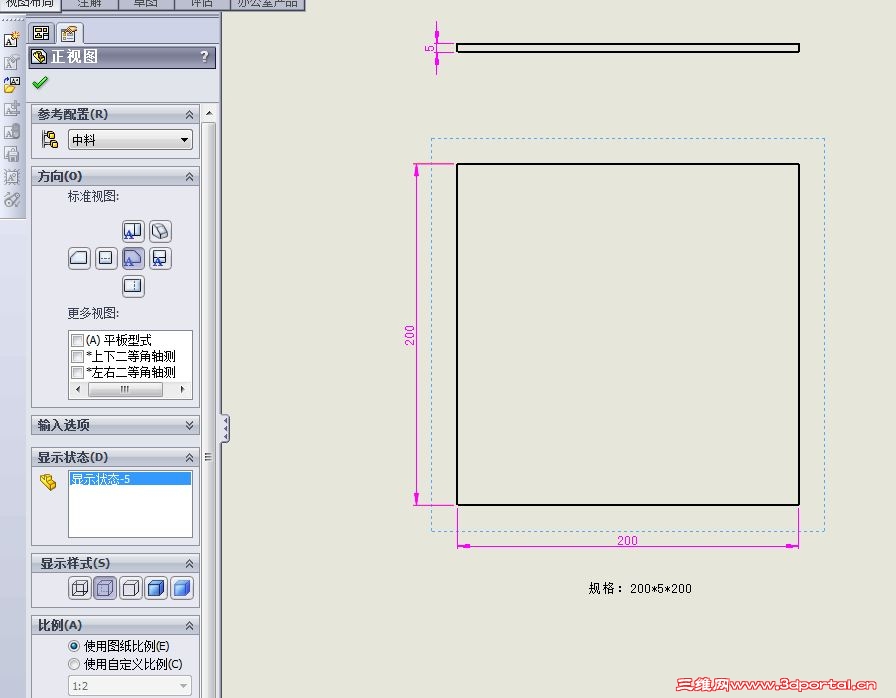This screenshot has height=698, width=896.
Task: Click the sidebar A-with-folder import icon
Action: point(11,85)
